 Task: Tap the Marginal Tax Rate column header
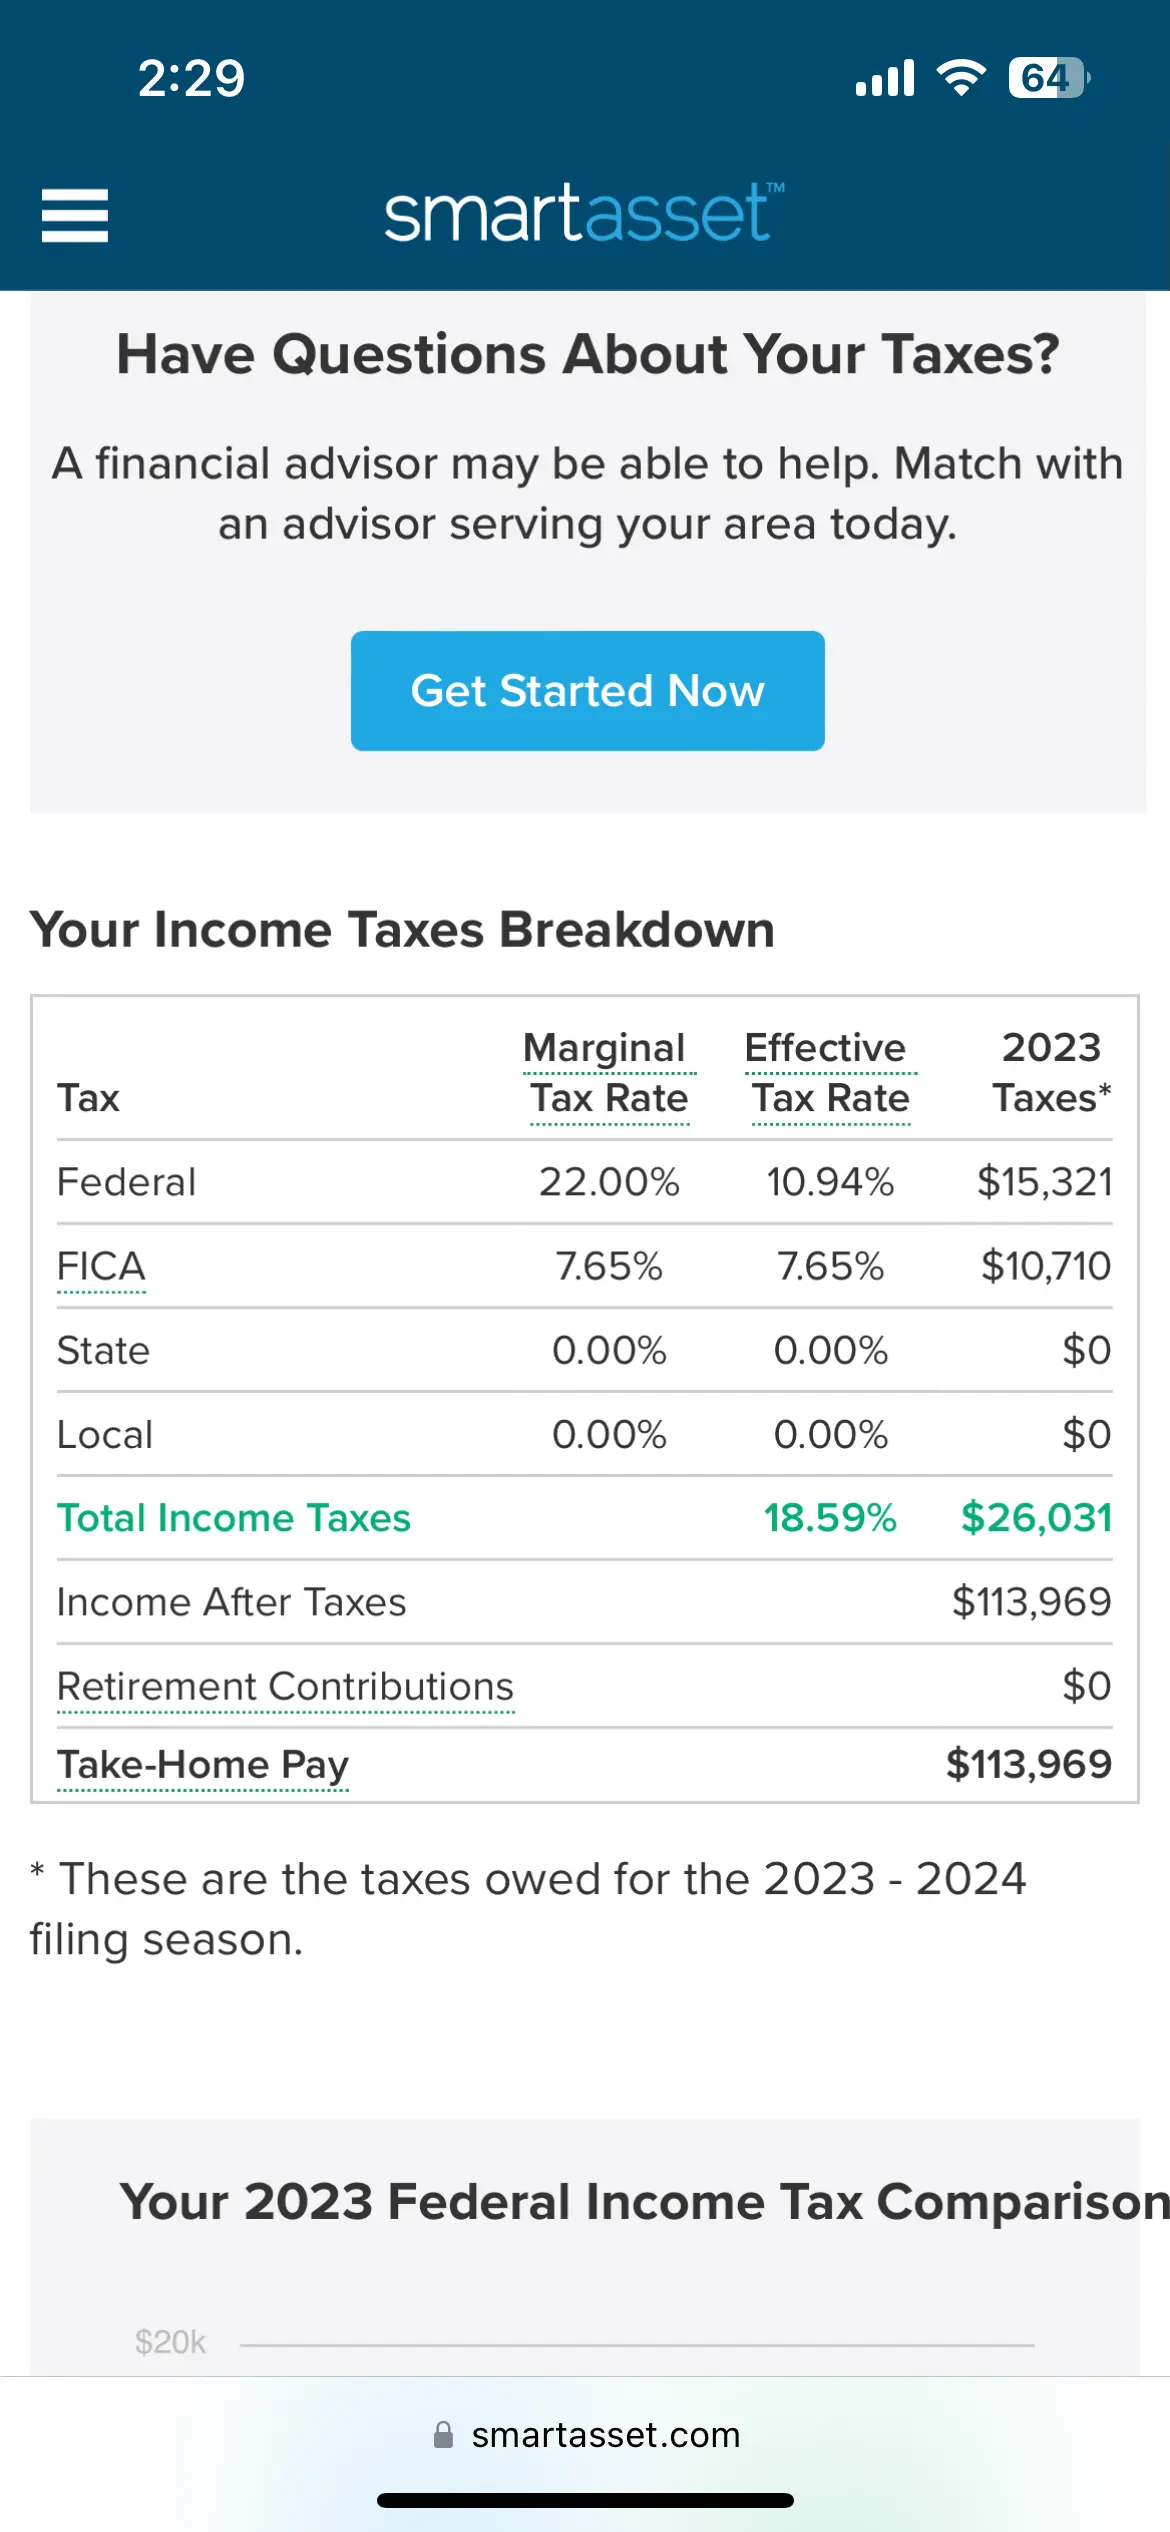pyautogui.click(x=609, y=1073)
